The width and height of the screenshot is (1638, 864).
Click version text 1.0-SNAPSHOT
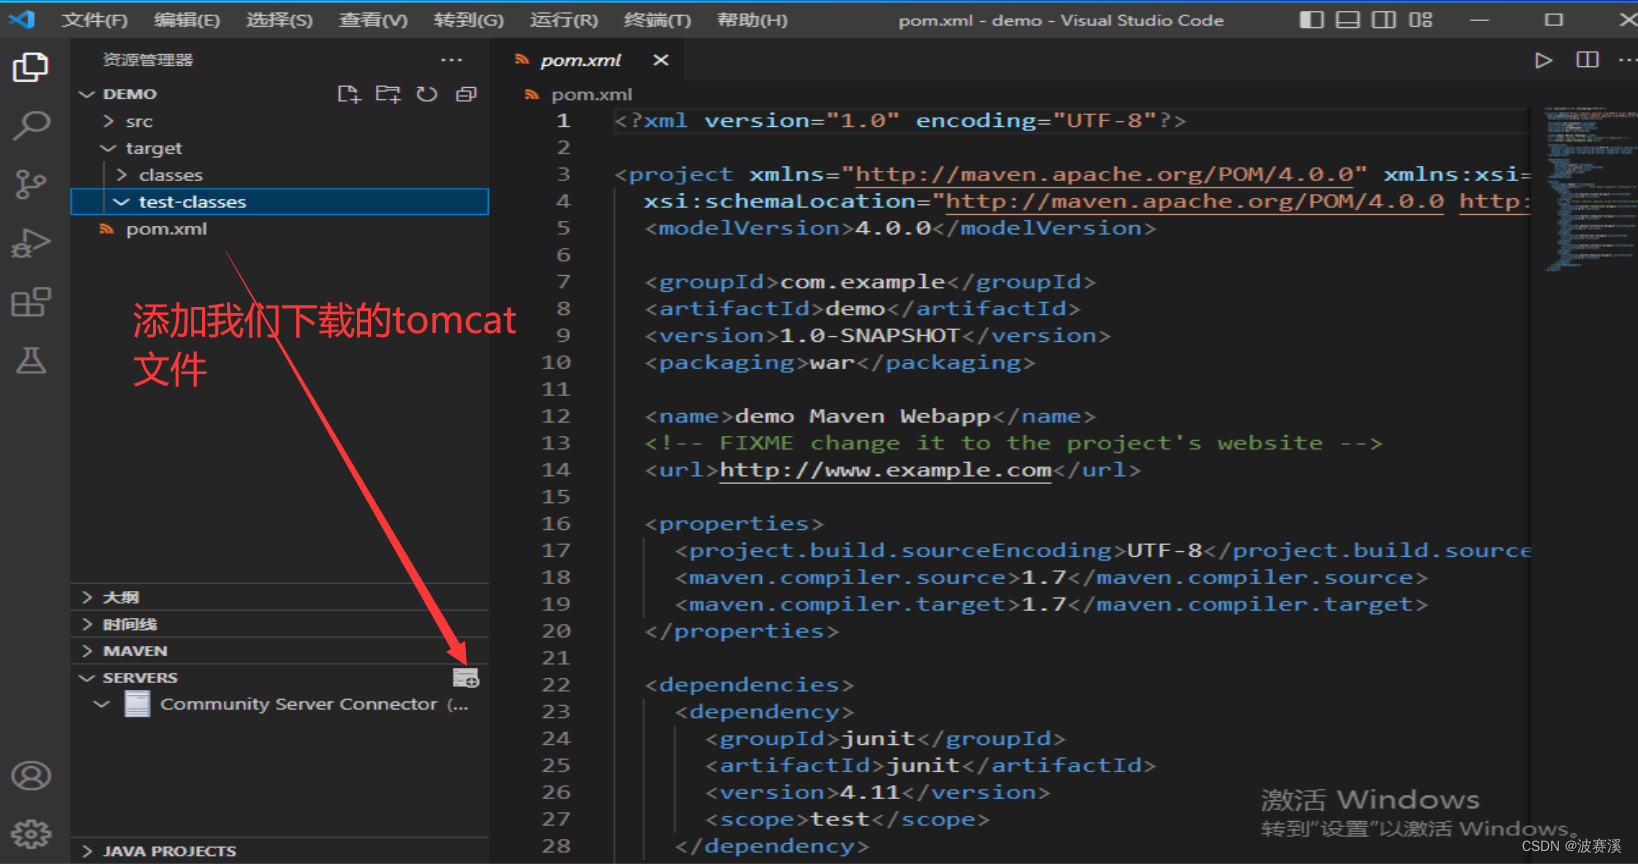pos(869,336)
